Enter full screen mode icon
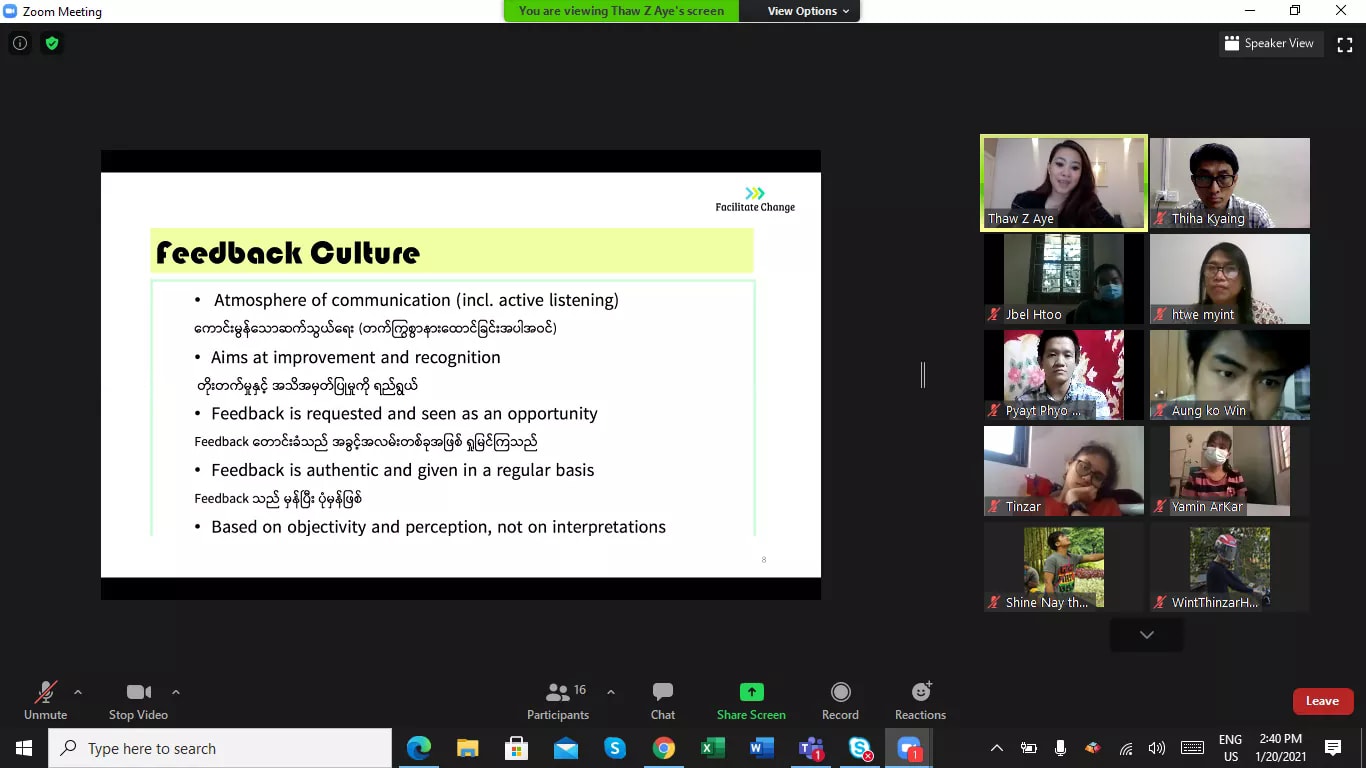Viewport: 1366px width, 768px height. click(1345, 44)
